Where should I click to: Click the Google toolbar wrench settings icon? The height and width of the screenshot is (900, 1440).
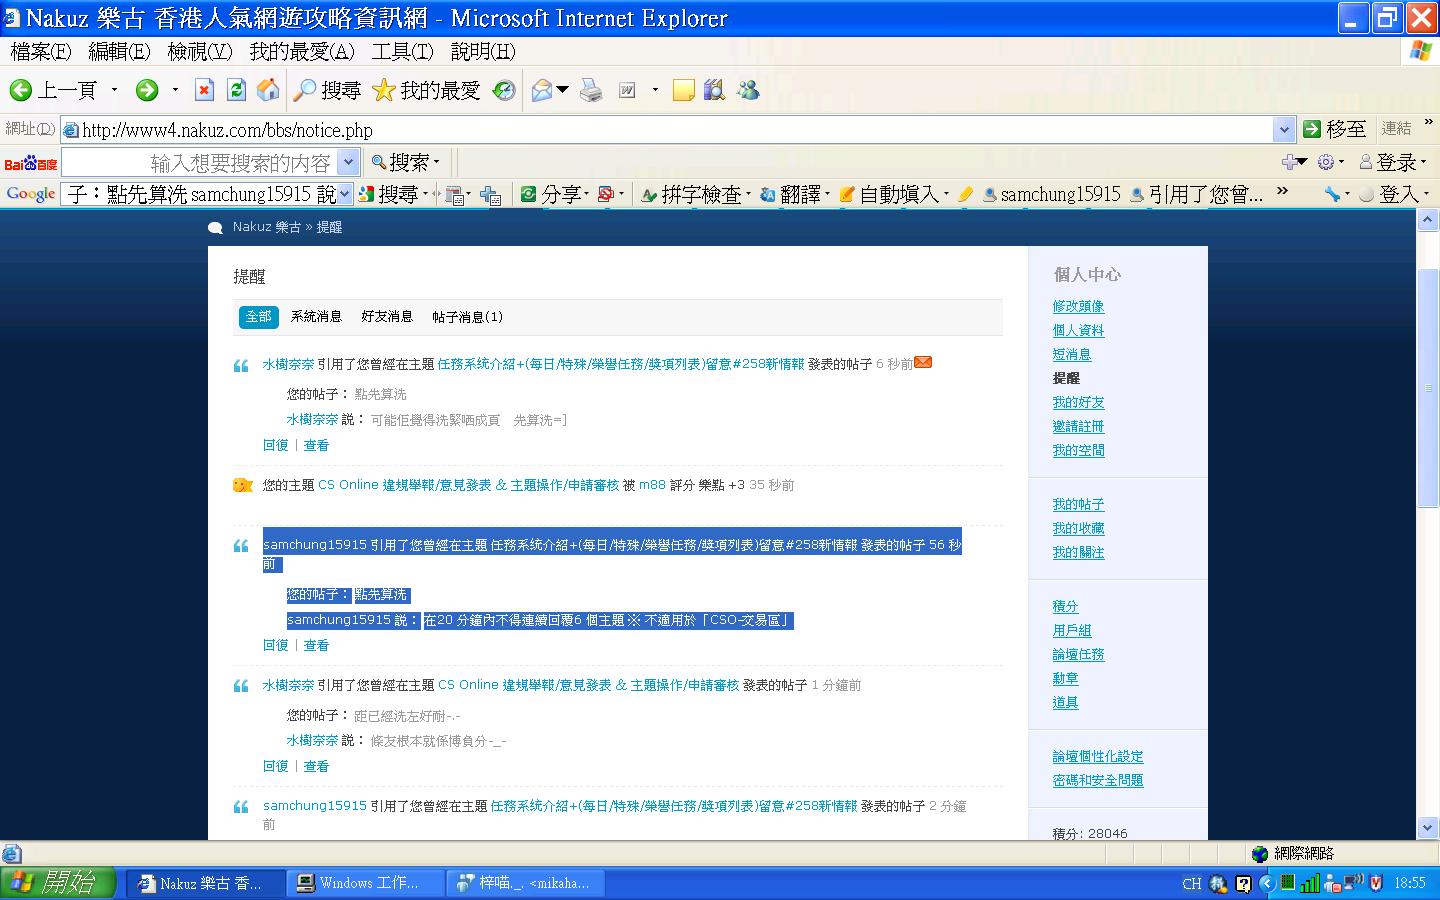(x=1332, y=194)
